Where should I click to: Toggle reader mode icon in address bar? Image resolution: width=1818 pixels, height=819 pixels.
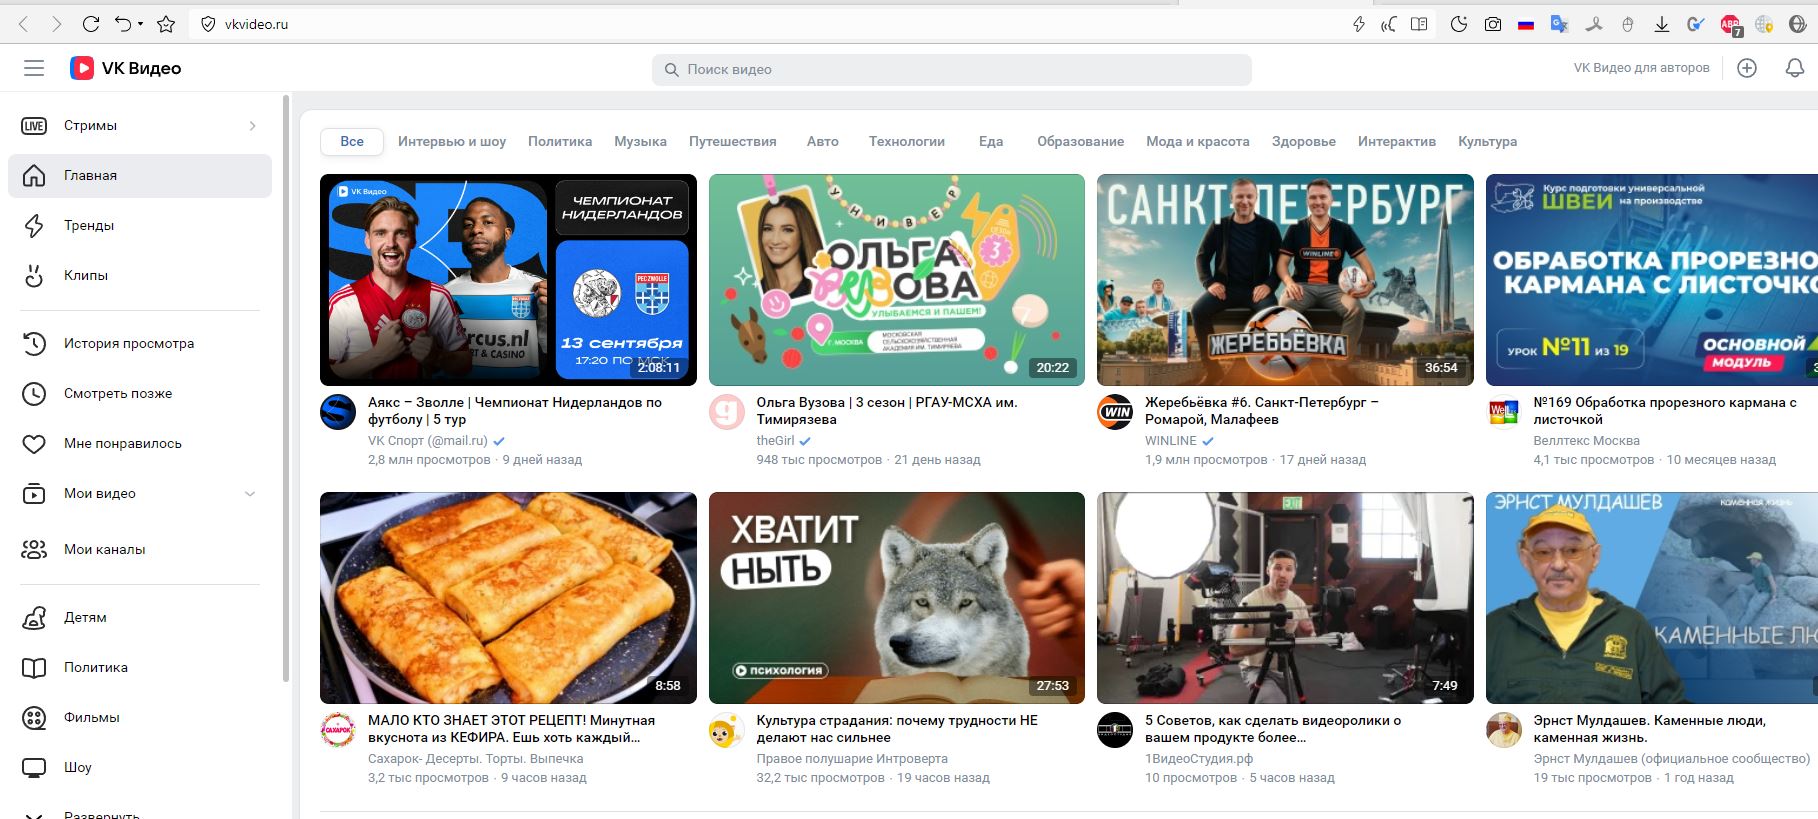click(x=1418, y=24)
